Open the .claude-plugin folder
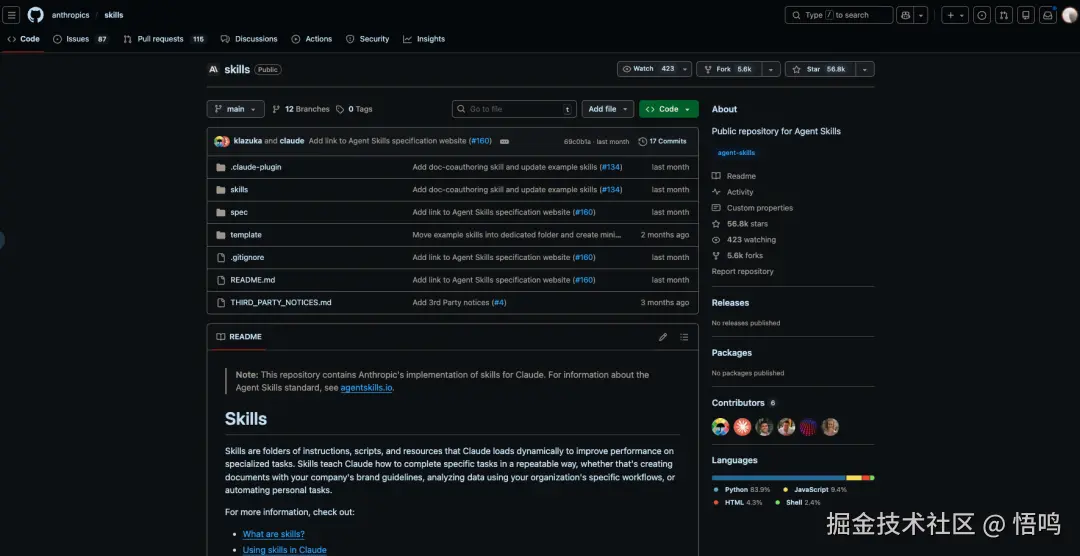1080x556 pixels. coord(256,167)
